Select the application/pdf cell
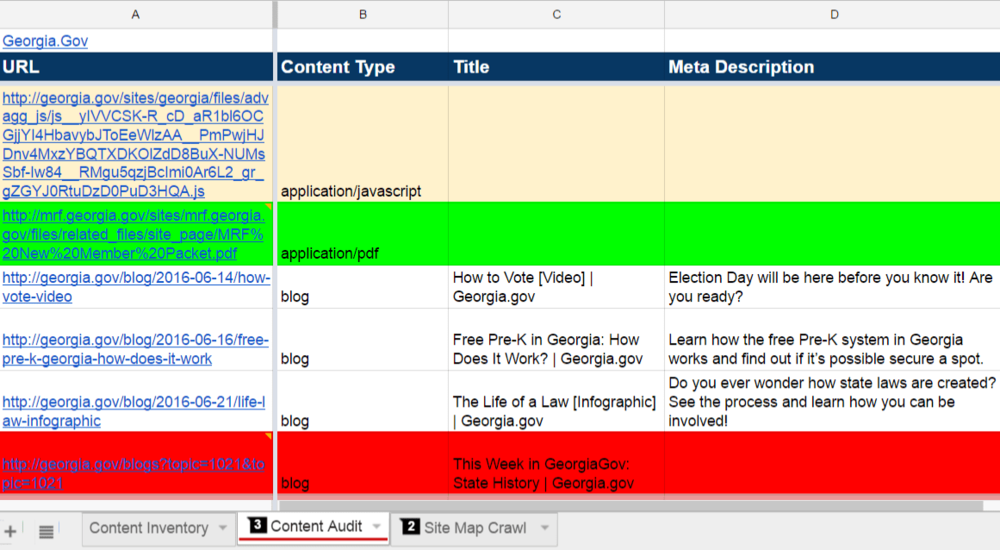This screenshot has width=1000, height=550. click(362, 234)
